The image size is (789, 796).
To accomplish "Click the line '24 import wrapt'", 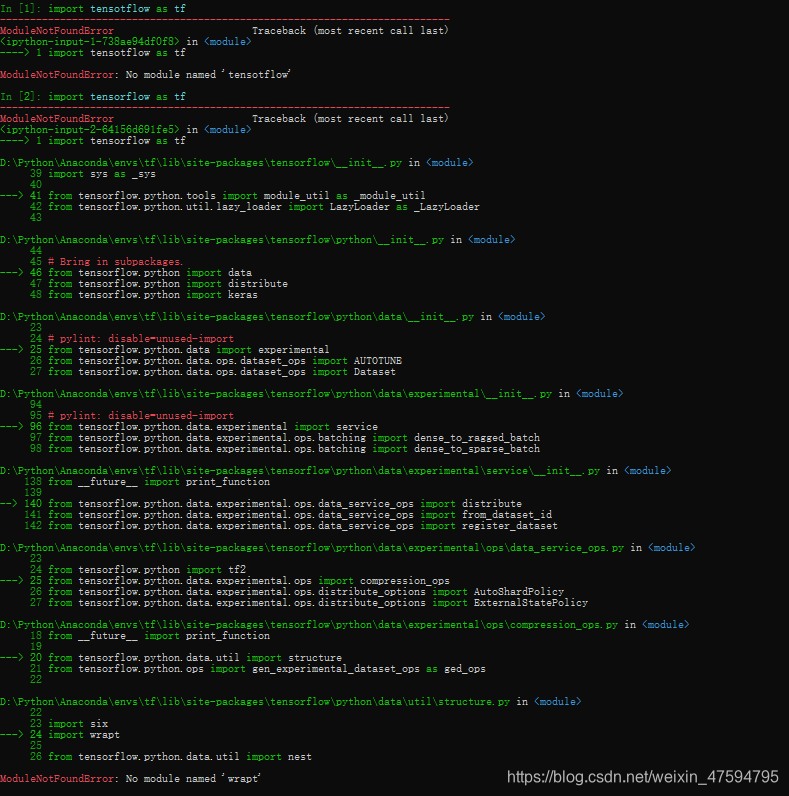I will (60, 736).
